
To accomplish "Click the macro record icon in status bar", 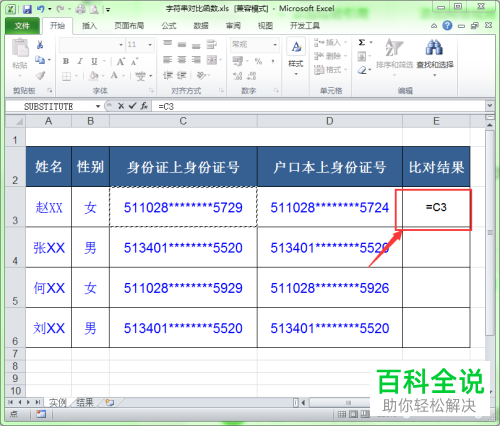I will click(x=41, y=414).
